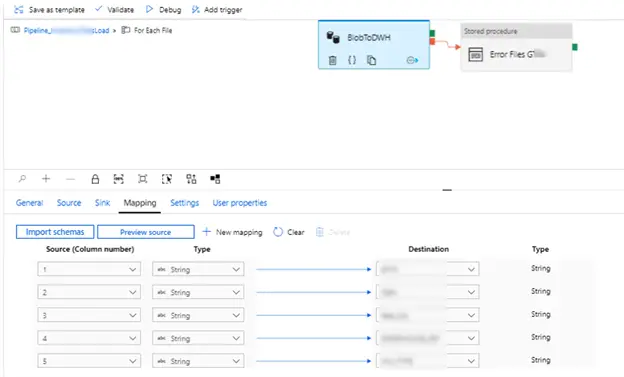Select the Mapping tab
The width and height of the screenshot is (624, 377).
click(x=140, y=203)
